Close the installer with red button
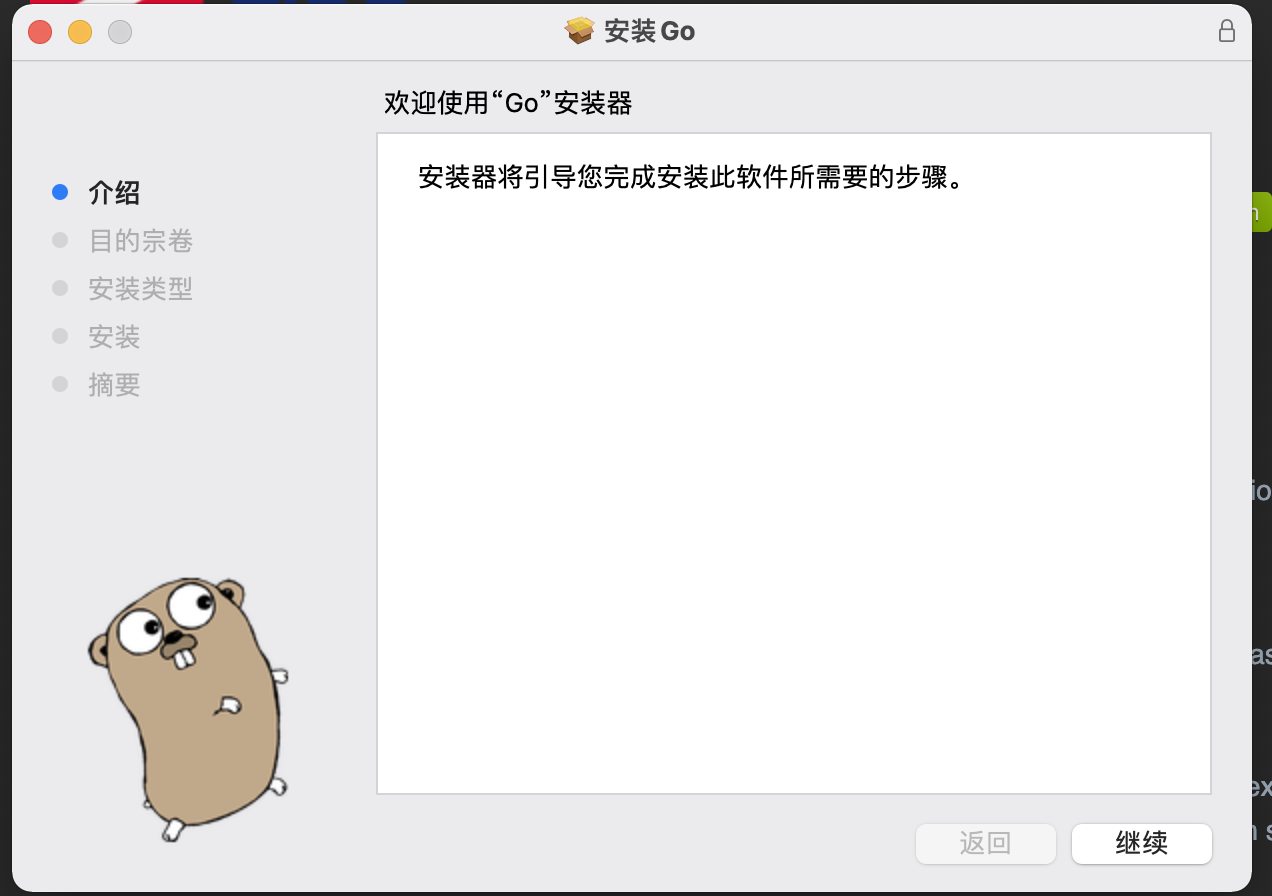This screenshot has height=896, width=1272. tap(40, 32)
